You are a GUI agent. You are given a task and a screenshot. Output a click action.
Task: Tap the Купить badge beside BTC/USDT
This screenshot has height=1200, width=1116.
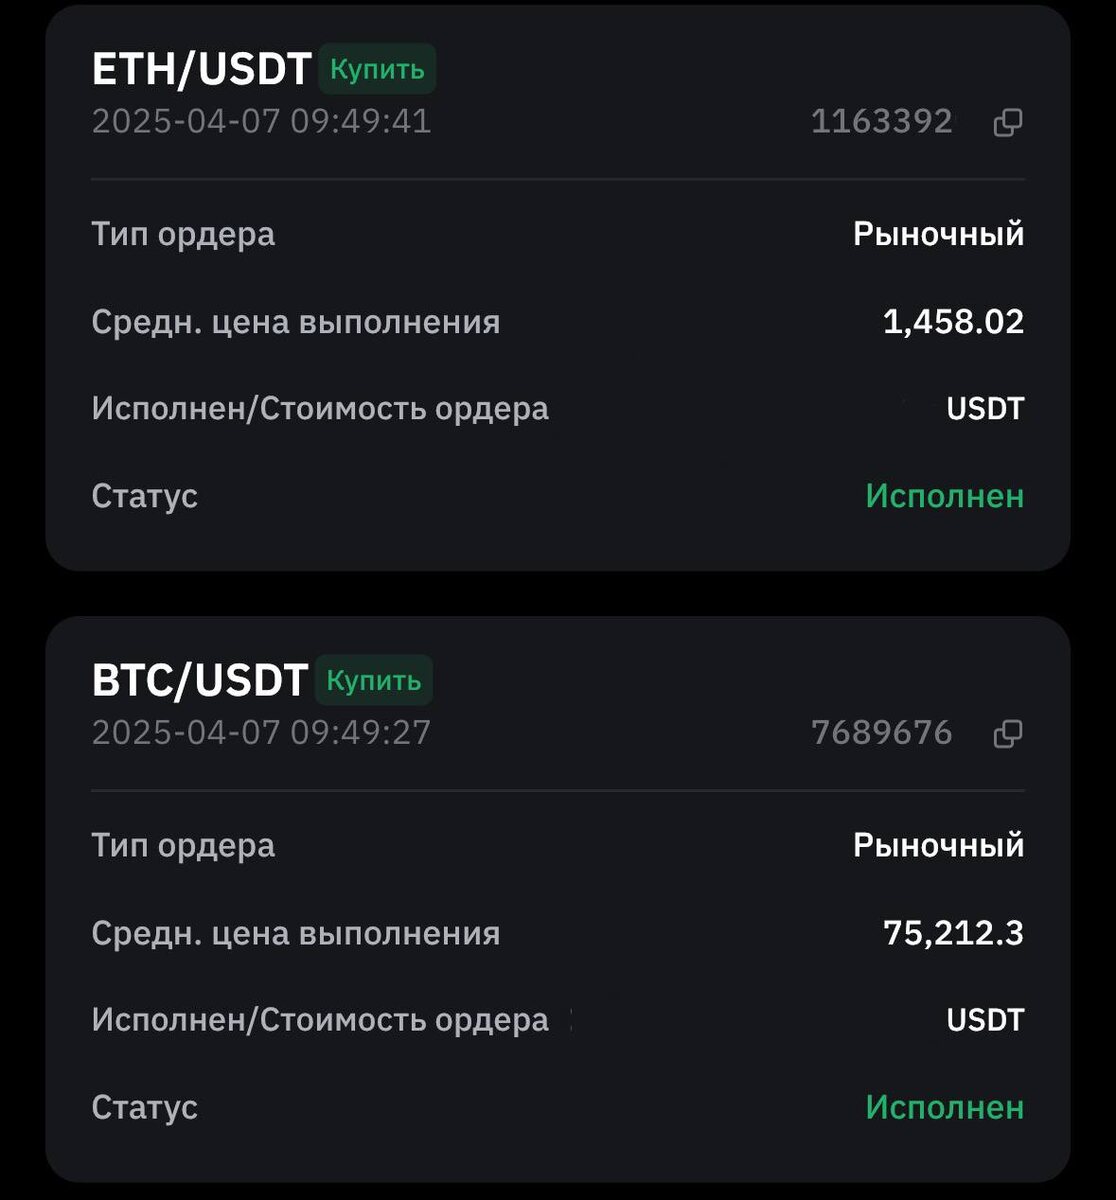[x=374, y=681]
